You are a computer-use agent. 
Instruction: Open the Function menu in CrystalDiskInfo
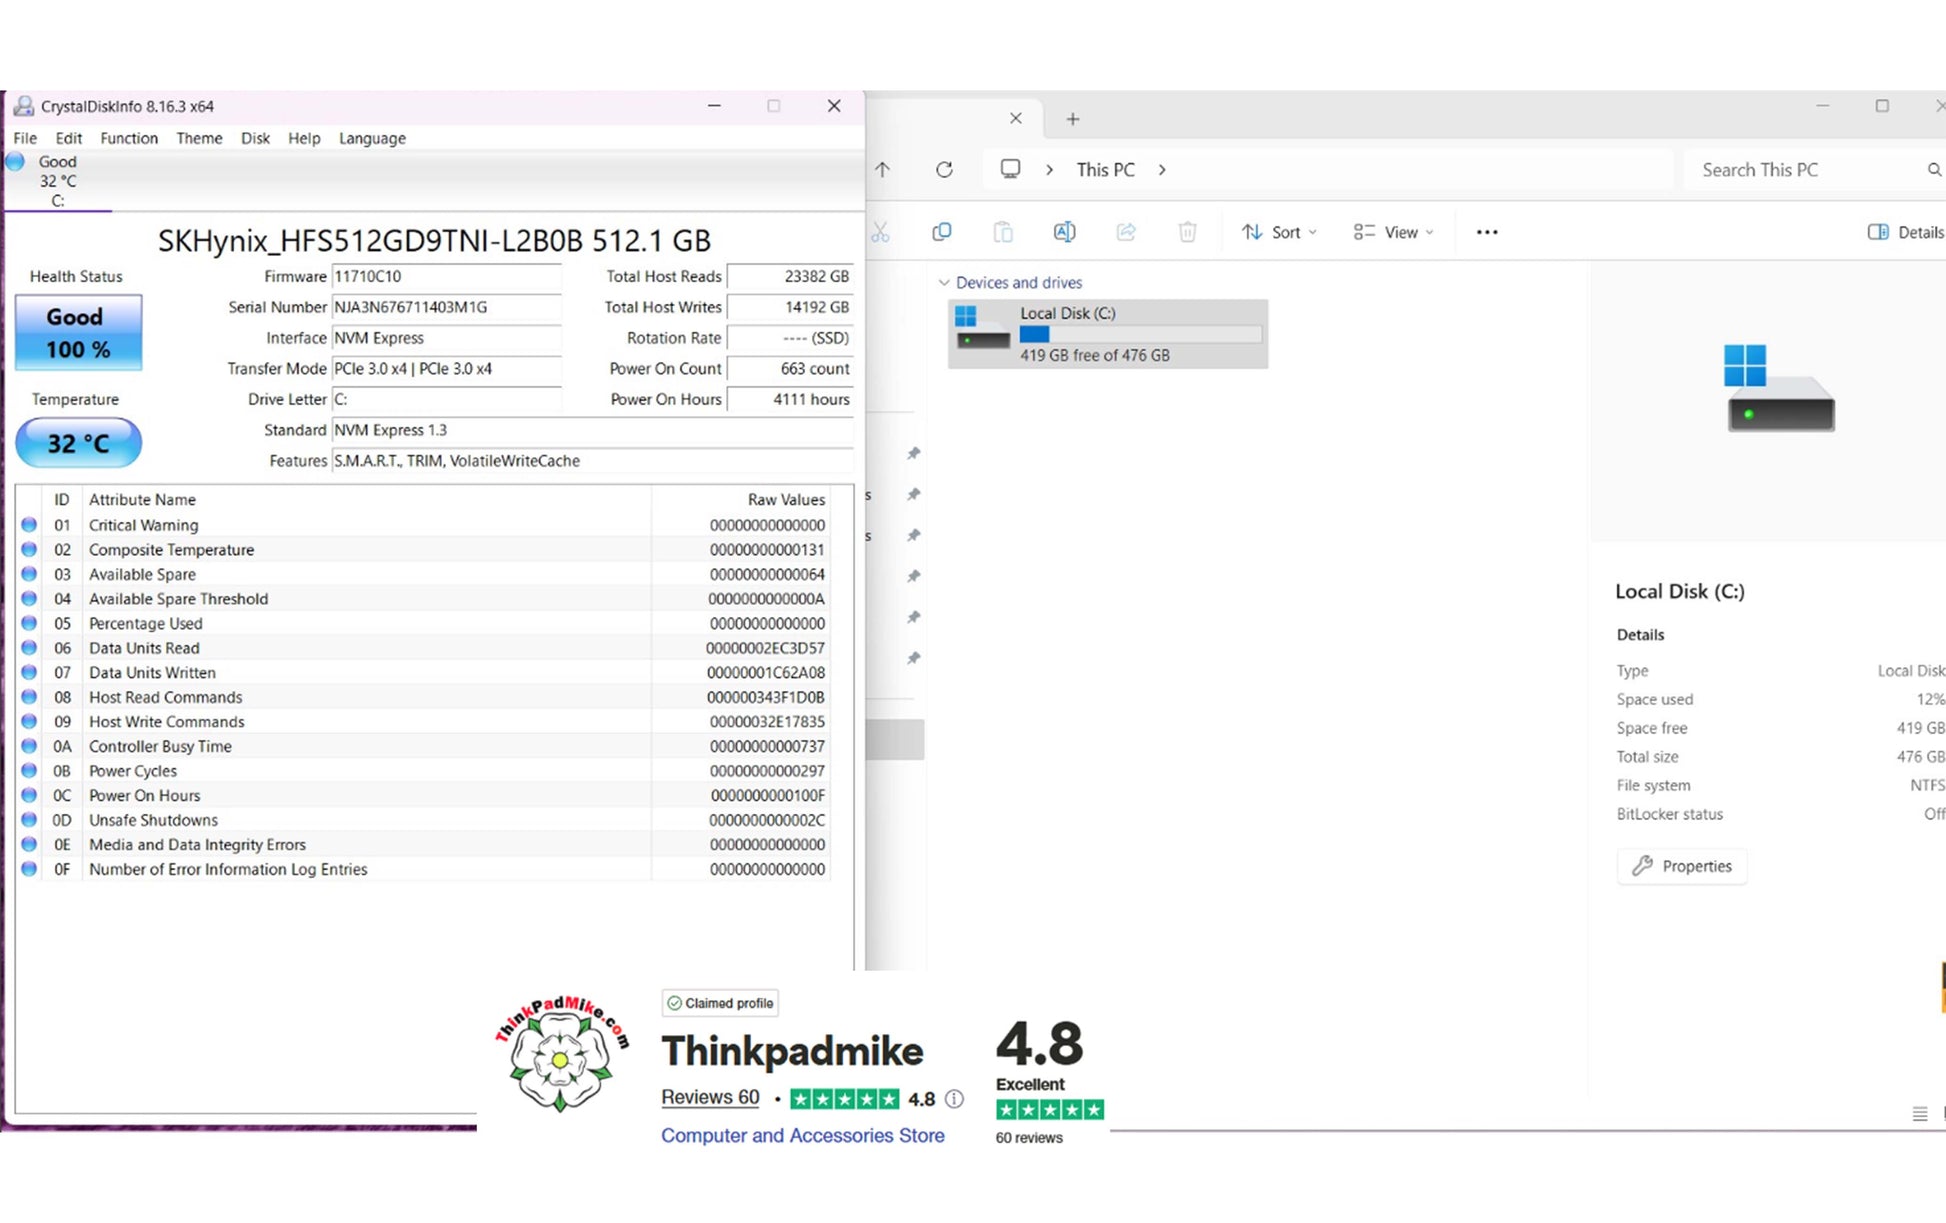[129, 138]
